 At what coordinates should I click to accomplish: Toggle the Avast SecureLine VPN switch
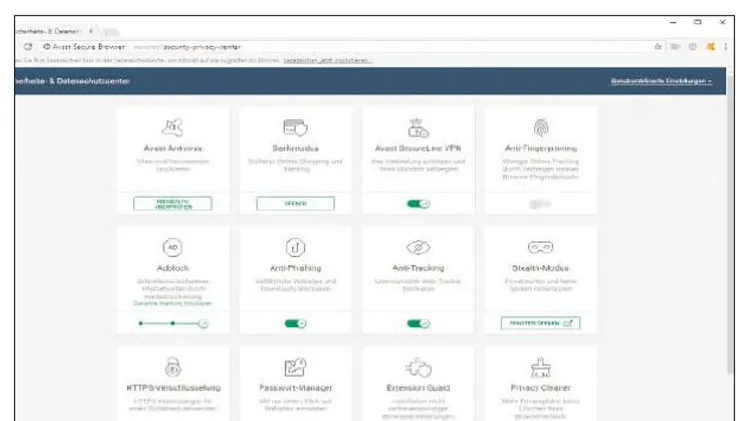pyautogui.click(x=418, y=204)
